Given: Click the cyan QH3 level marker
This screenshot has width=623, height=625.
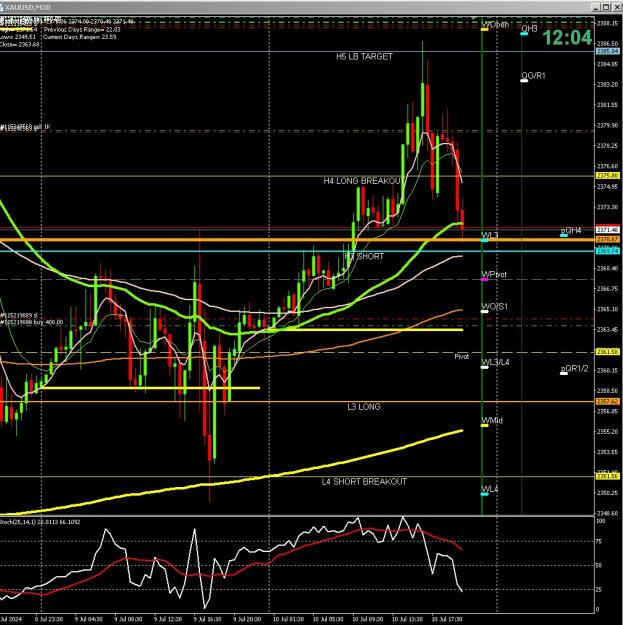Looking at the screenshot, I should (524, 34).
